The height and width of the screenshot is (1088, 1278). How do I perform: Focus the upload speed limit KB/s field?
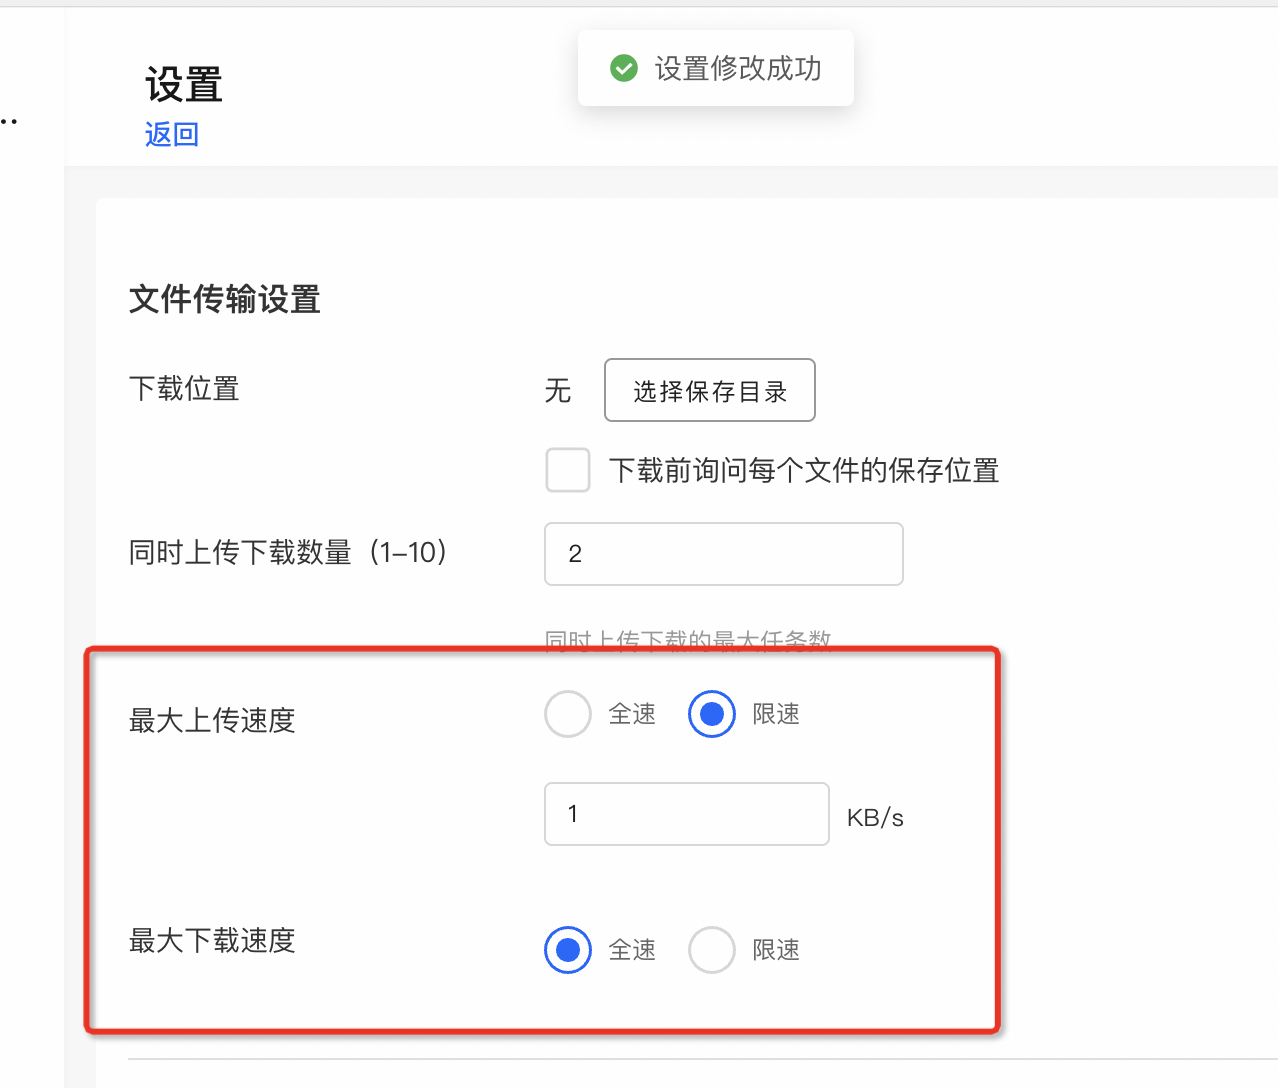click(687, 814)
